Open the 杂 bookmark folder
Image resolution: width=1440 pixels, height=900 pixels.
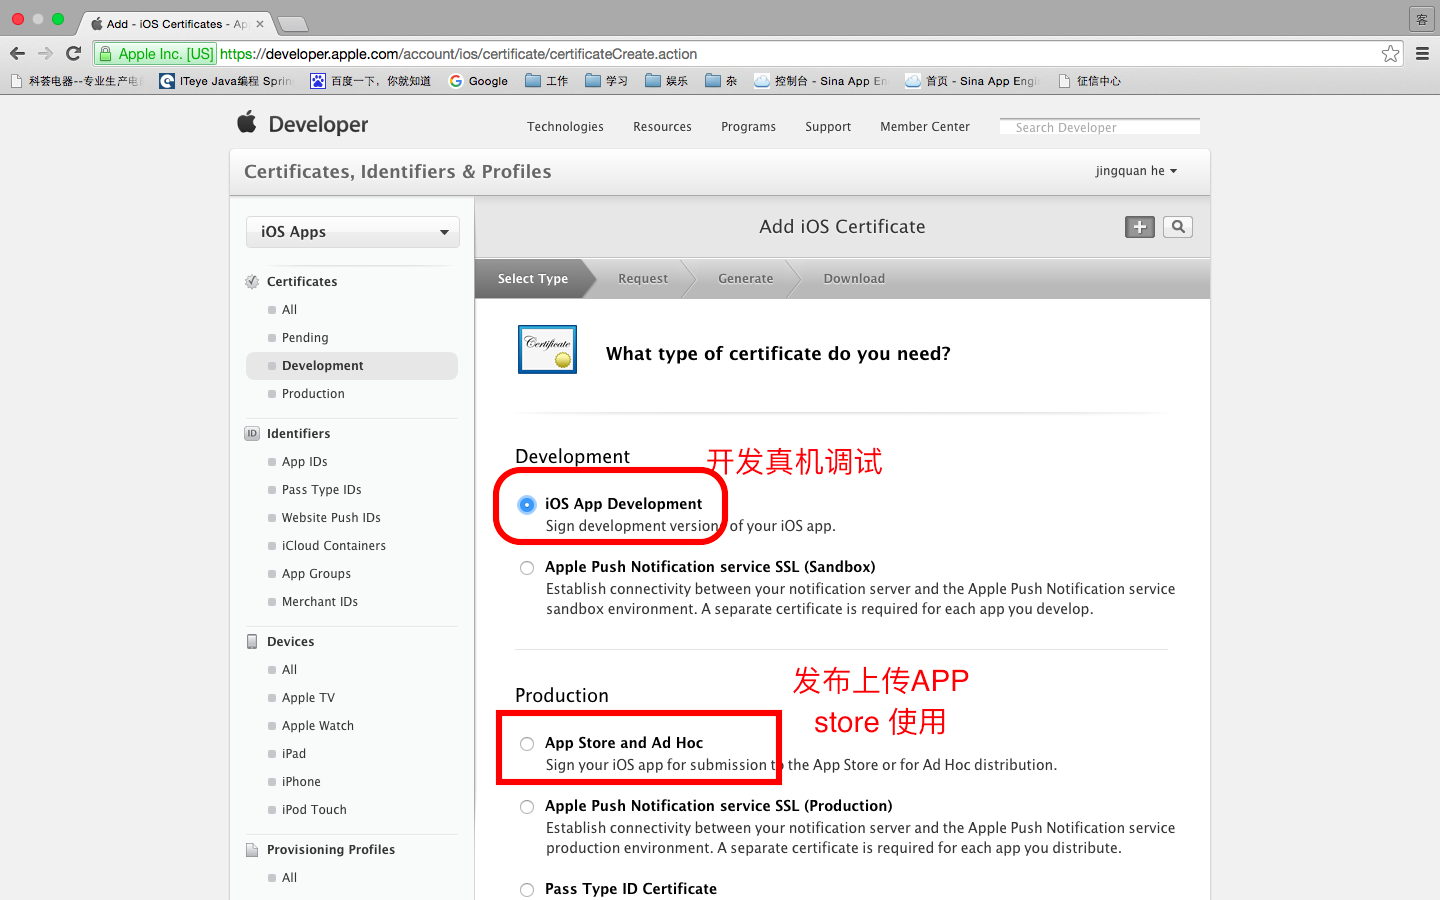721,81
